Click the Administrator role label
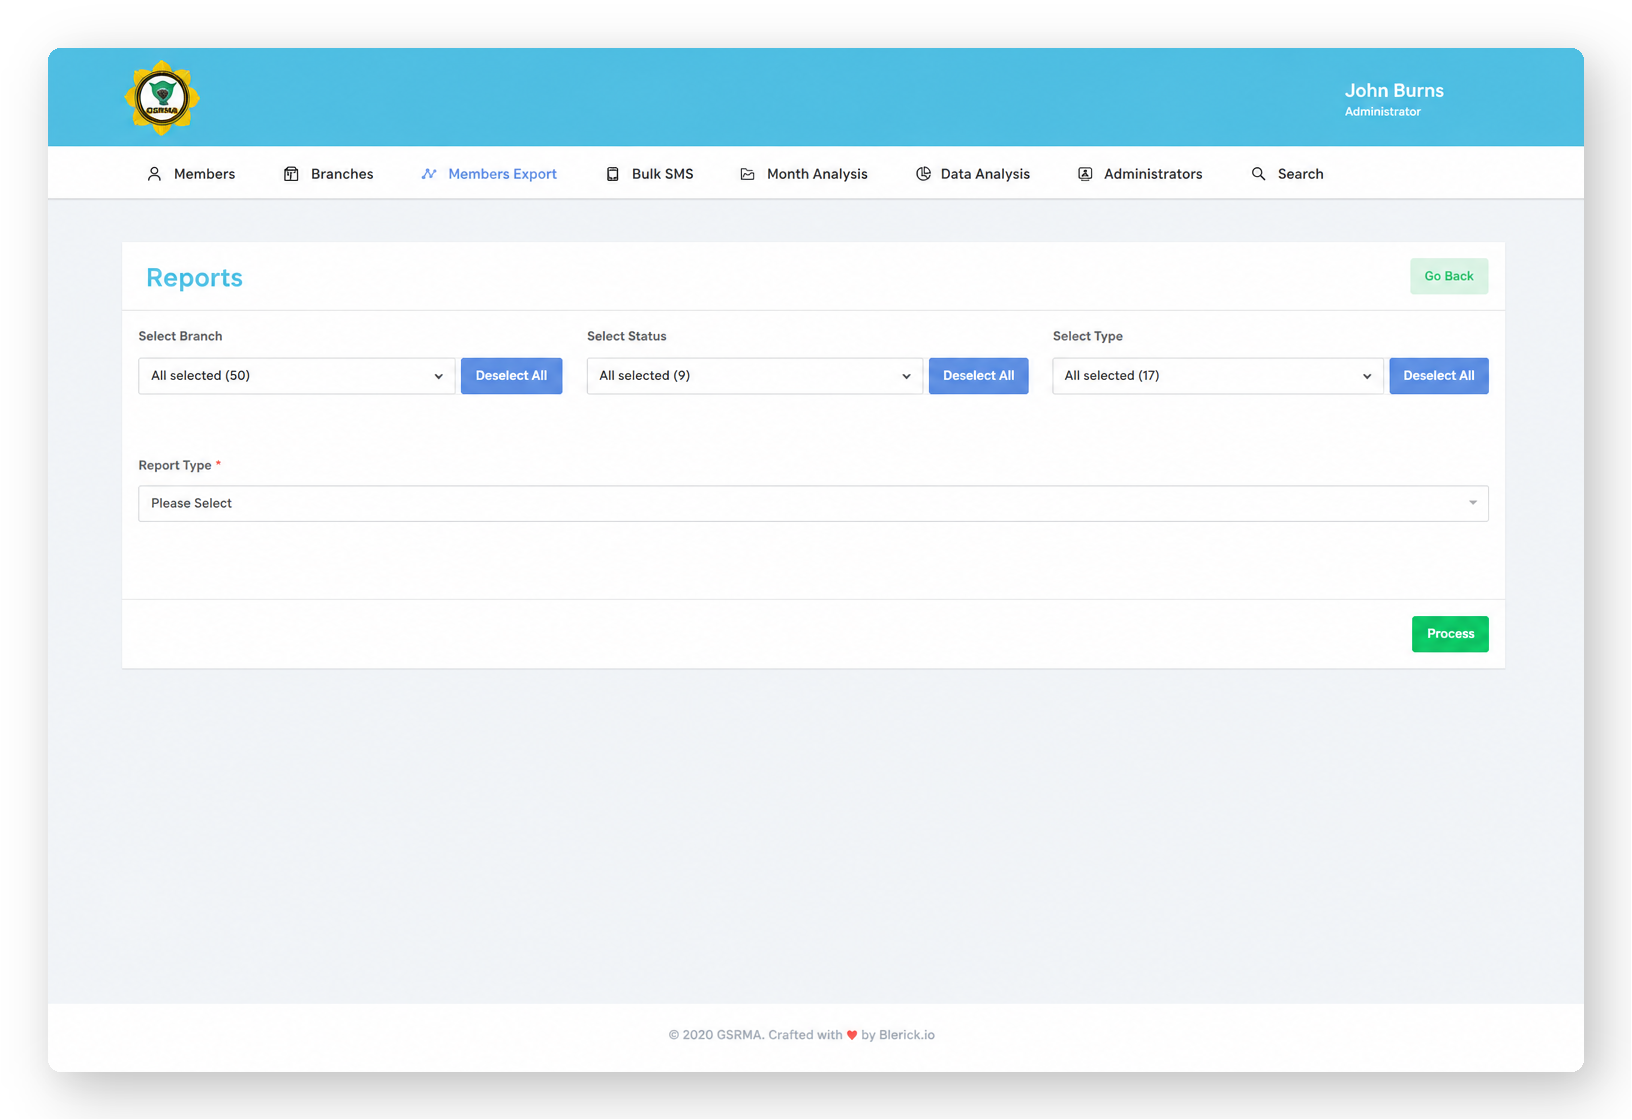The height and width of the screenshot is (1120, 1632). click(1383, 112)
